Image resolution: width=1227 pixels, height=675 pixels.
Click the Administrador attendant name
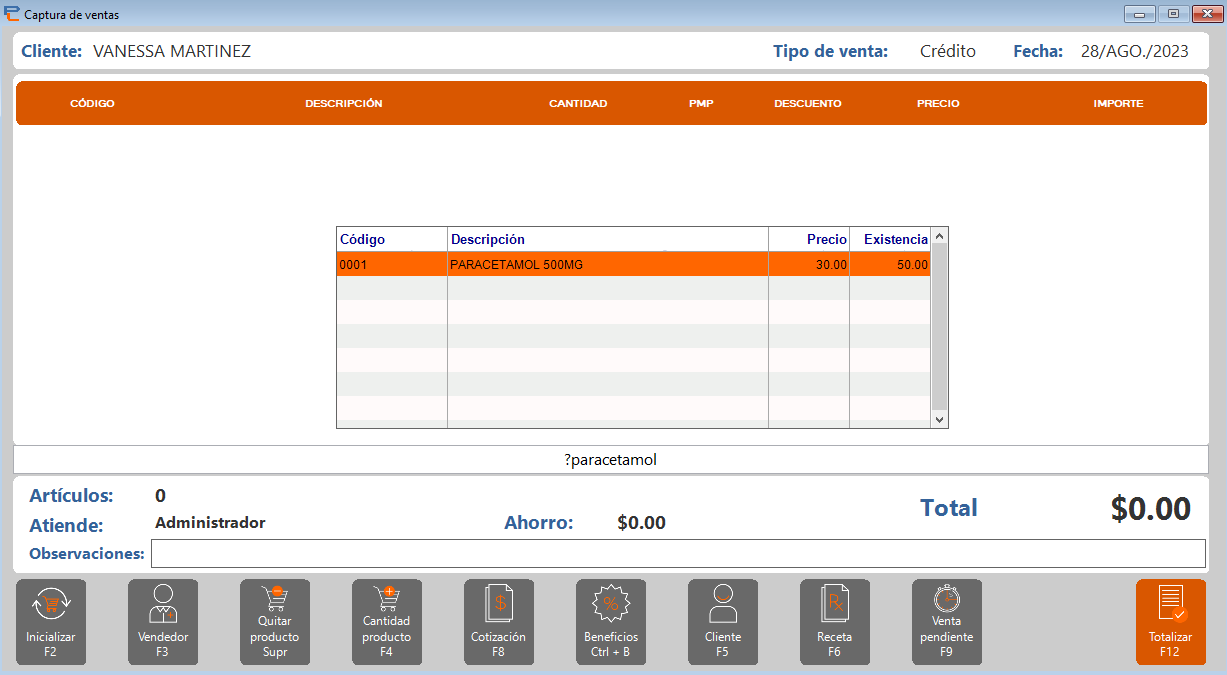point(211,522)
